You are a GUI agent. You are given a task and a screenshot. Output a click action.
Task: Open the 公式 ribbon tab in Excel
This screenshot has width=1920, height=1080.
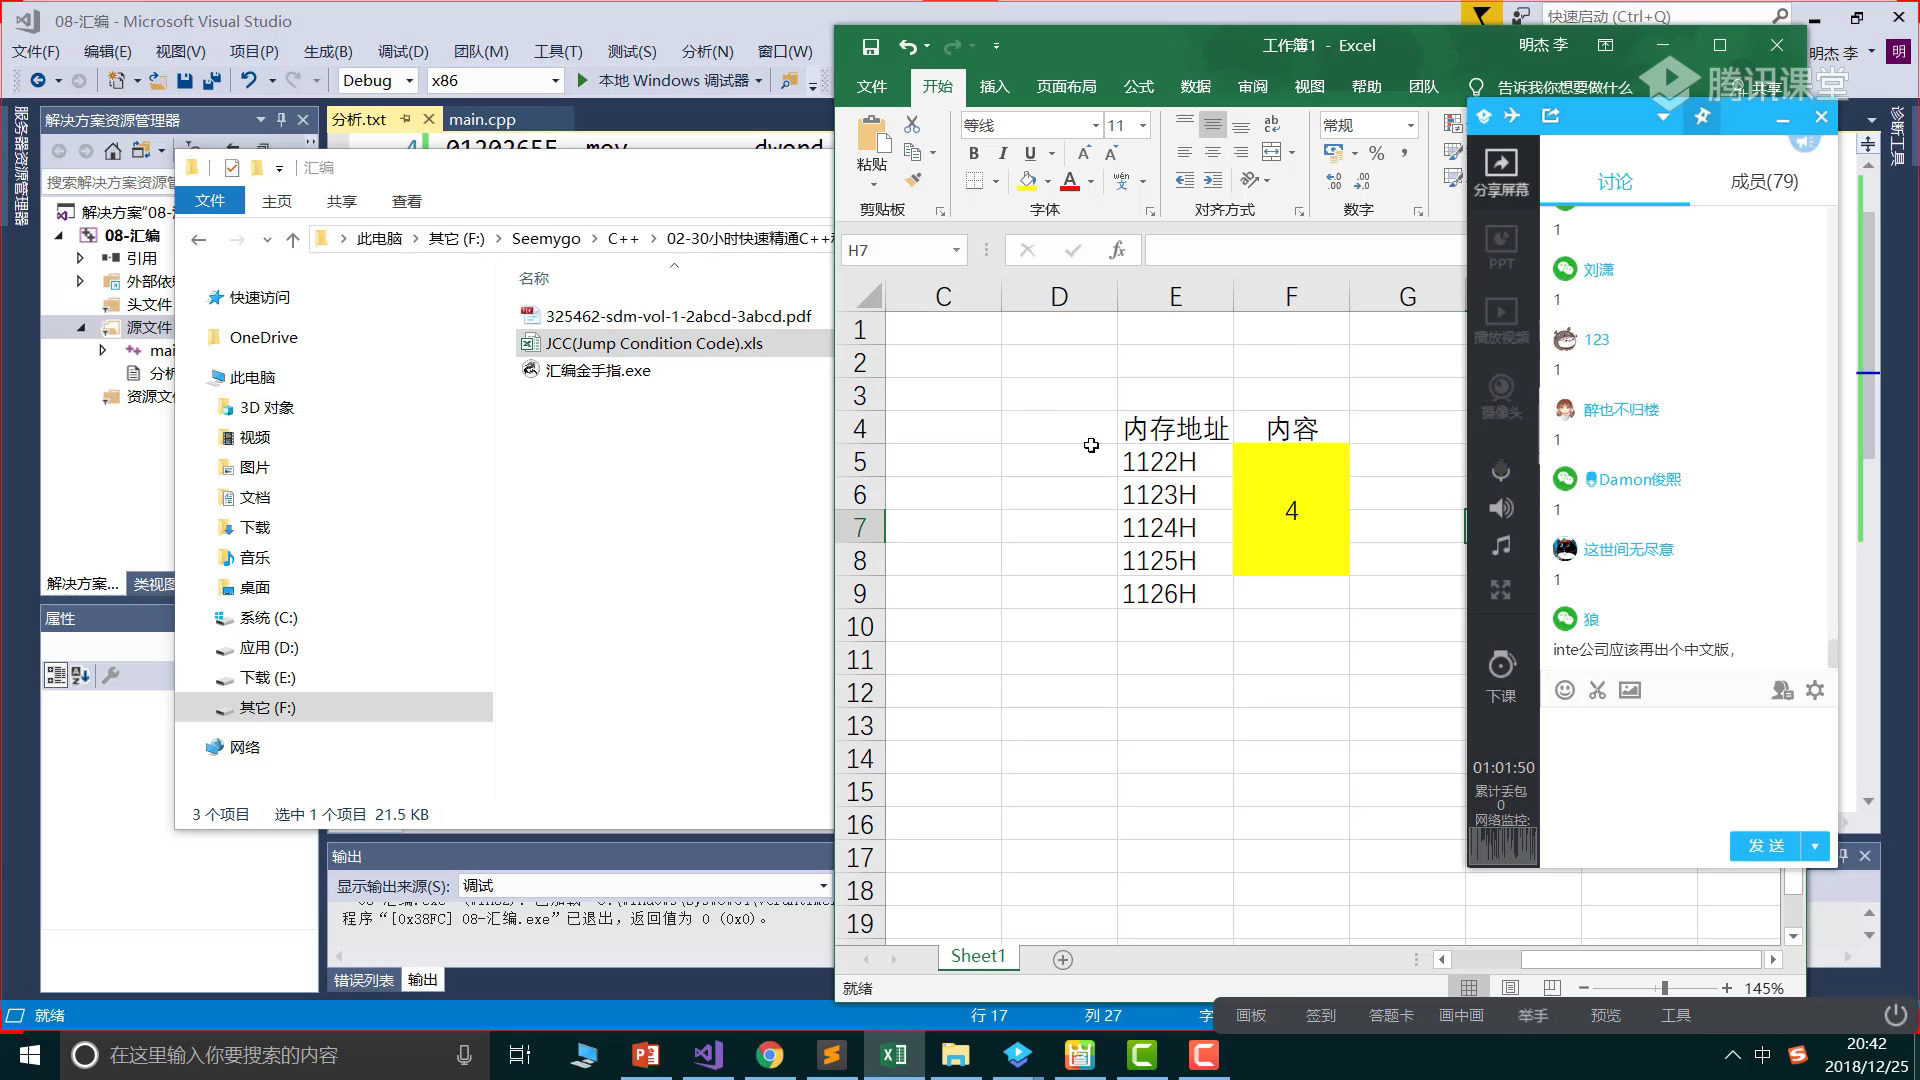(x=1138, y=87)
